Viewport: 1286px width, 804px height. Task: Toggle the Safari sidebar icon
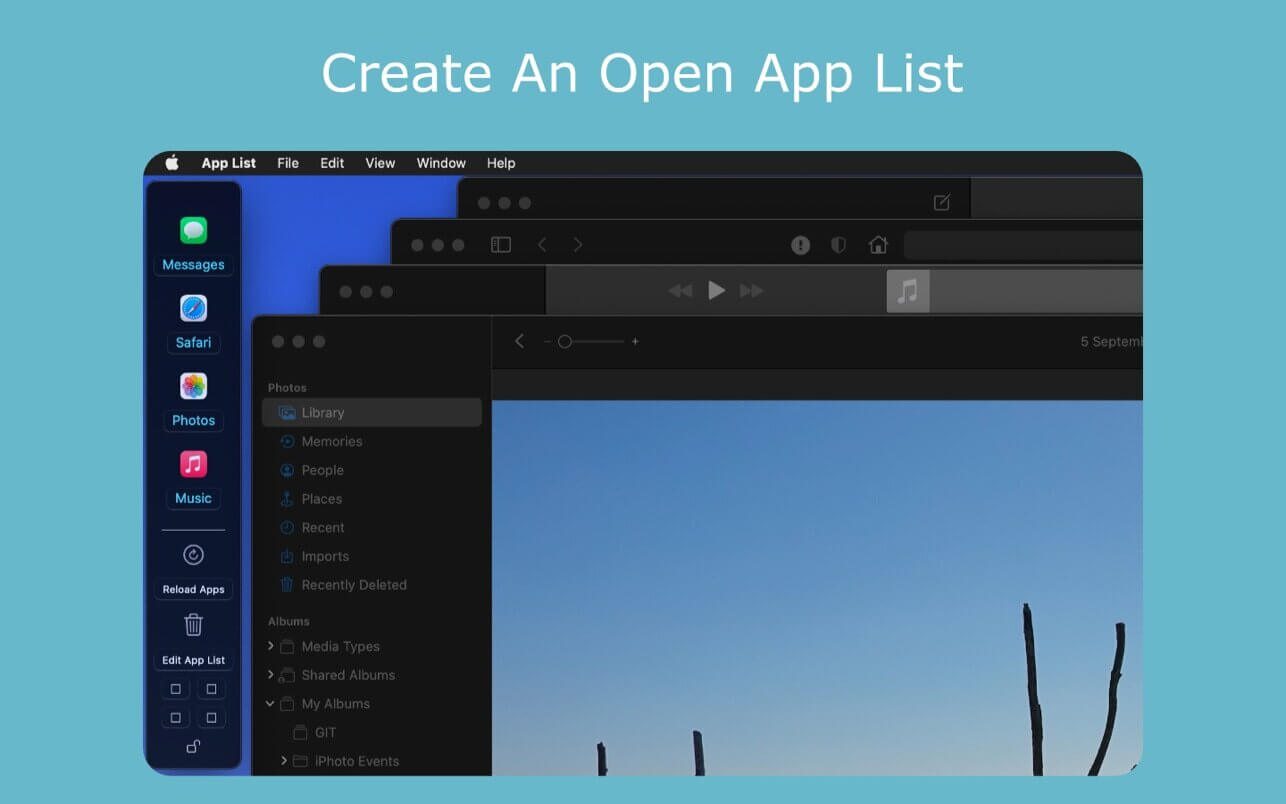pos(501,245)
